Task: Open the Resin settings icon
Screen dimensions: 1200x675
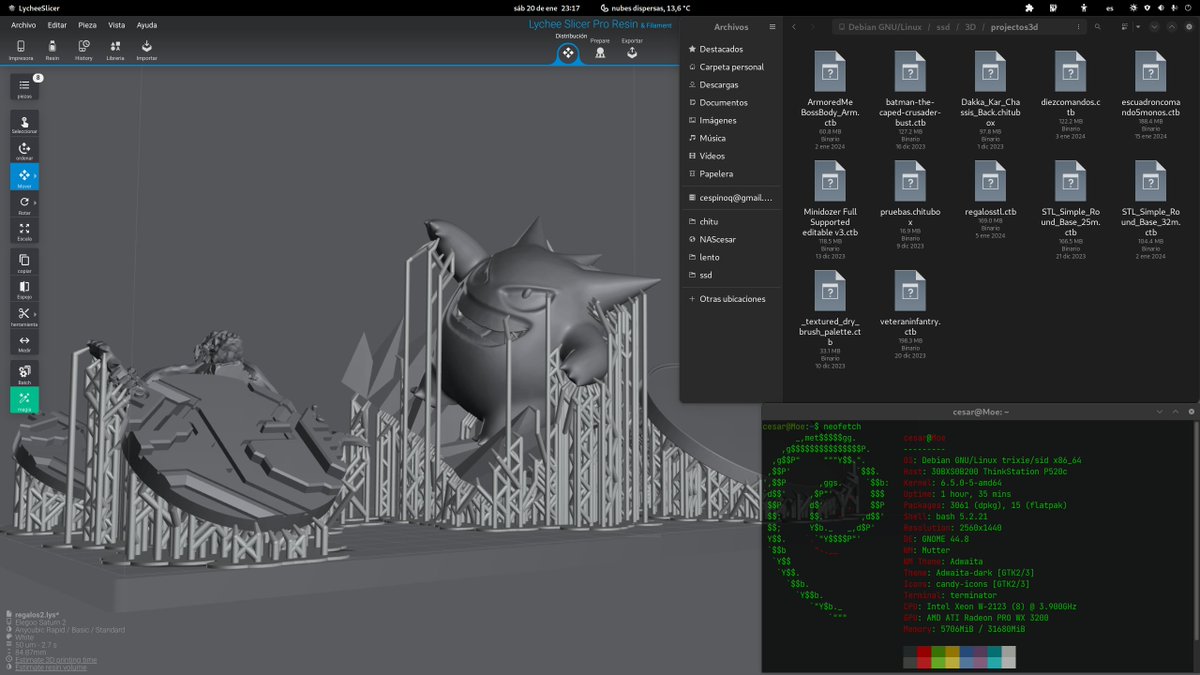Action: coord(52,49)
